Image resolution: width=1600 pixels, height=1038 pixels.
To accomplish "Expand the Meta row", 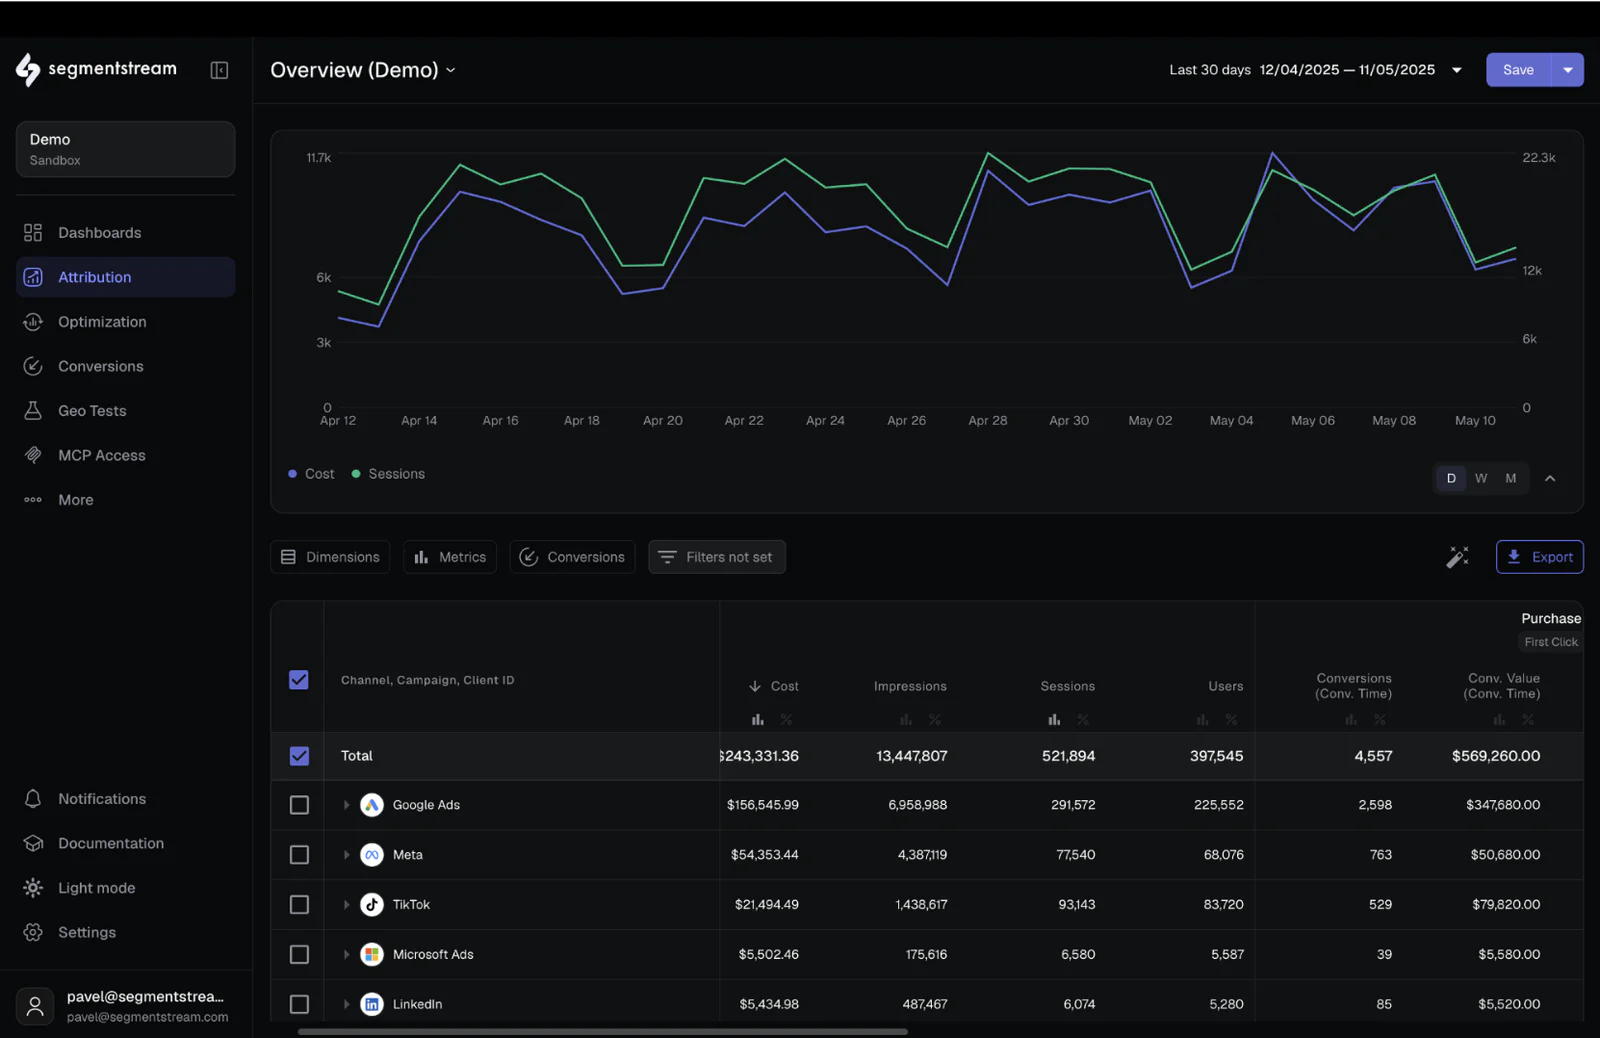I will [346, 855].
